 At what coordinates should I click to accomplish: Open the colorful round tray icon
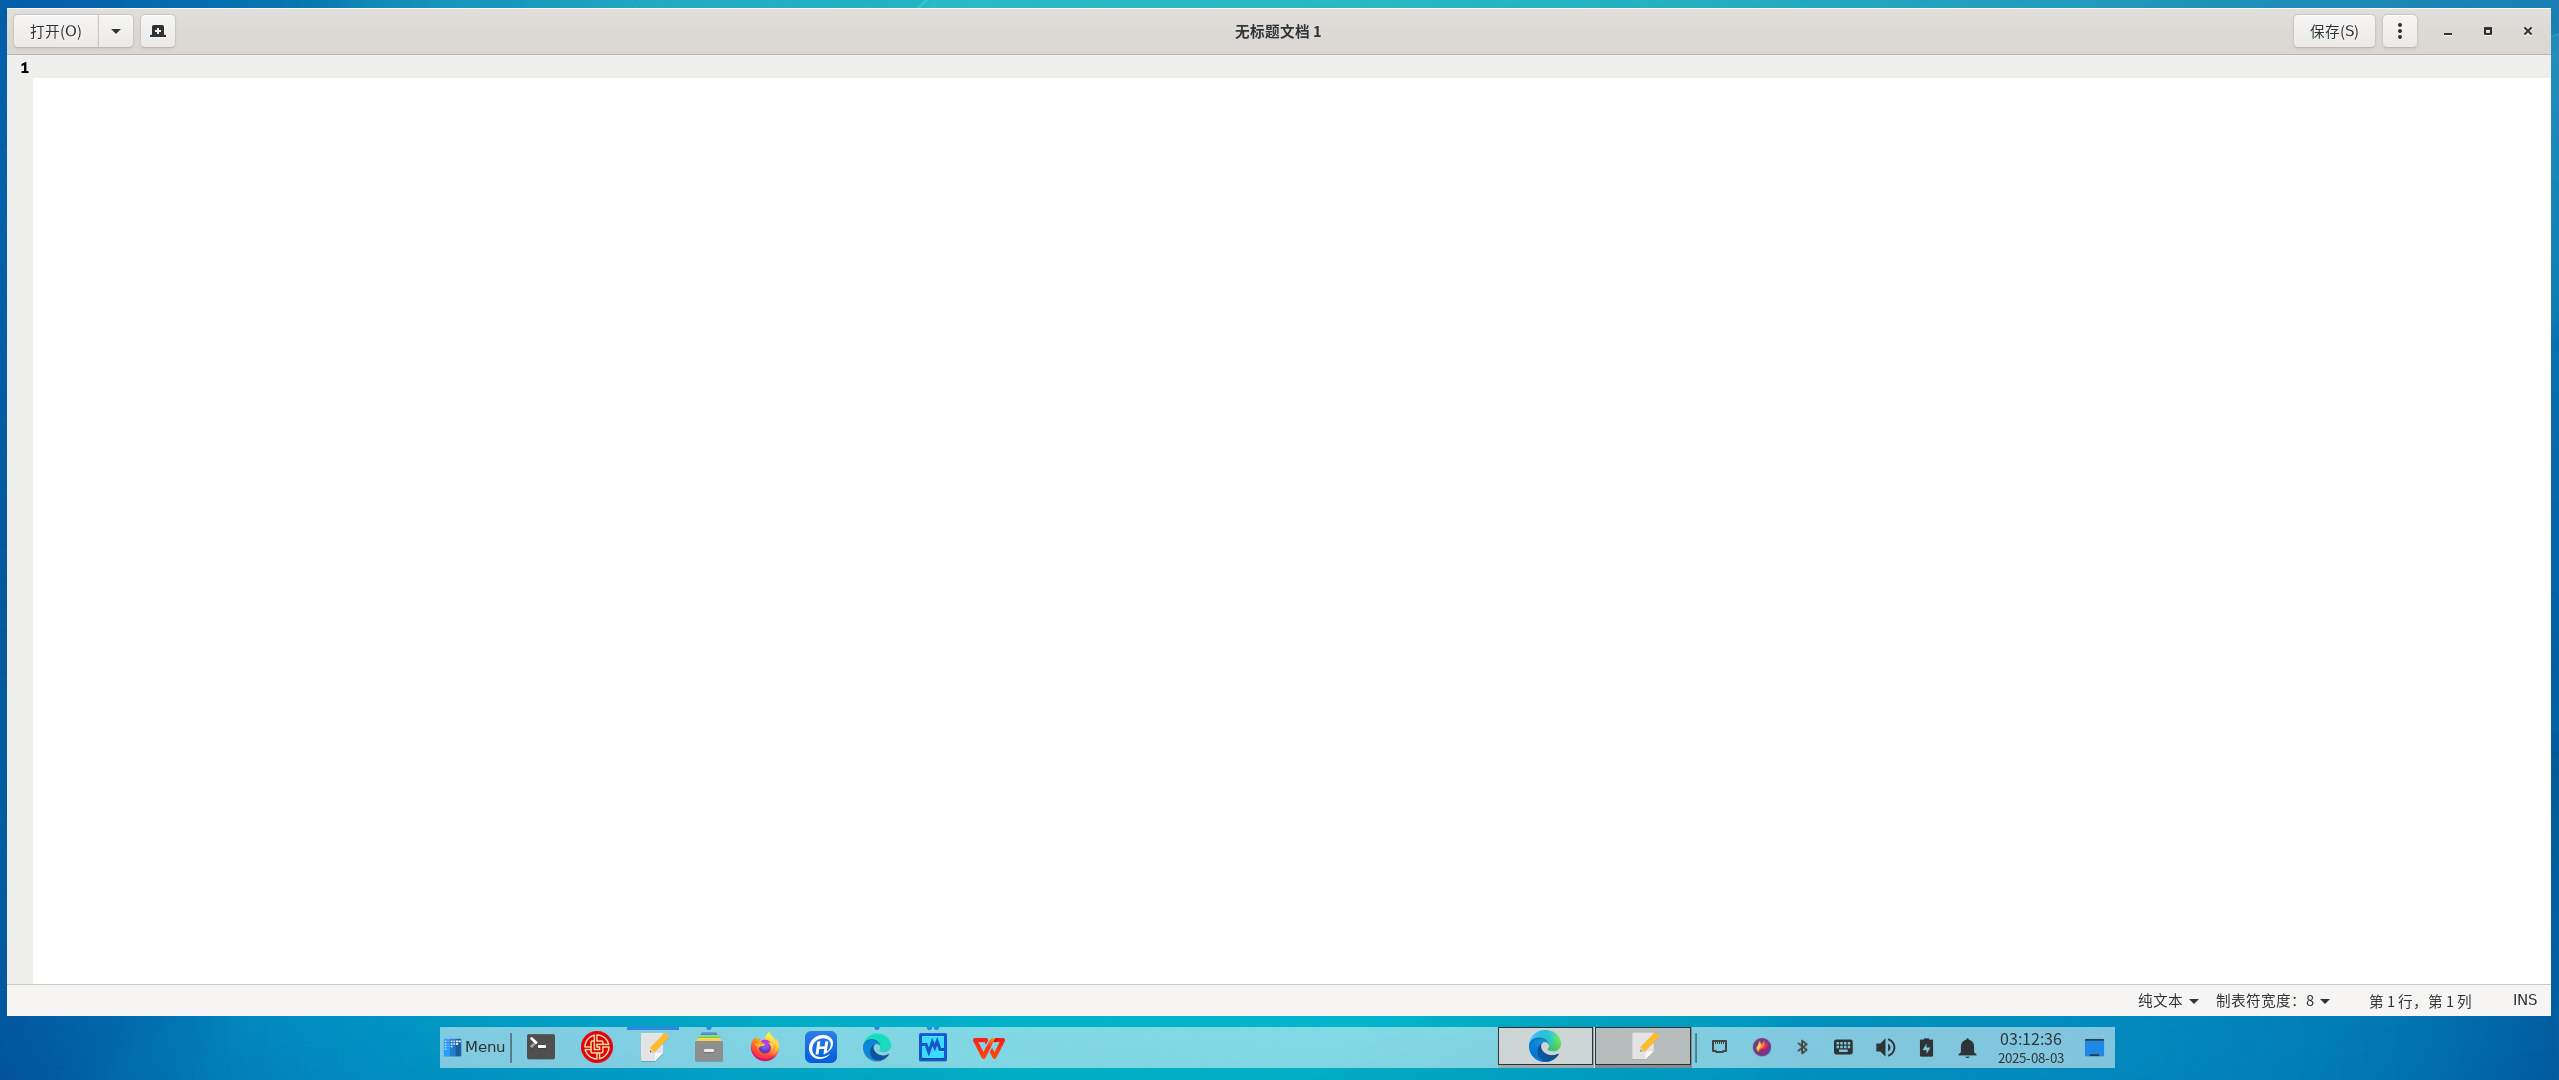[1762, 1047]
